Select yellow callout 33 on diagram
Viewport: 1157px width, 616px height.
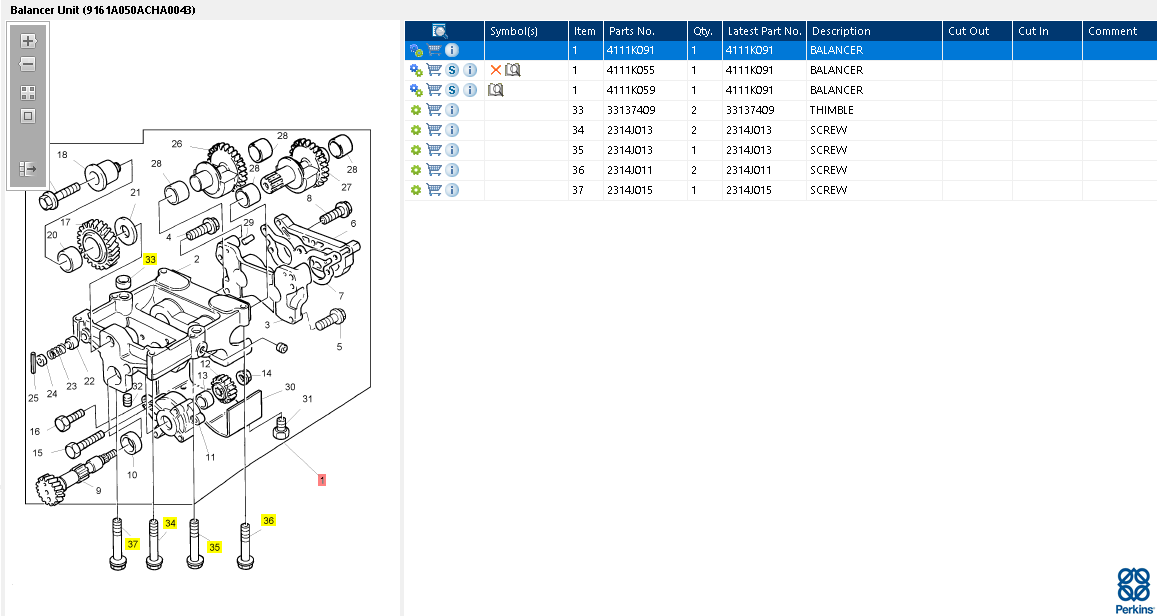point(150,259)
